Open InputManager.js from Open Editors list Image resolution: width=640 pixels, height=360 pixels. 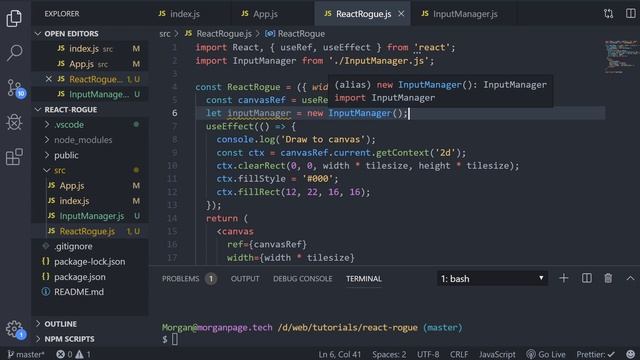tap(90, 94)
